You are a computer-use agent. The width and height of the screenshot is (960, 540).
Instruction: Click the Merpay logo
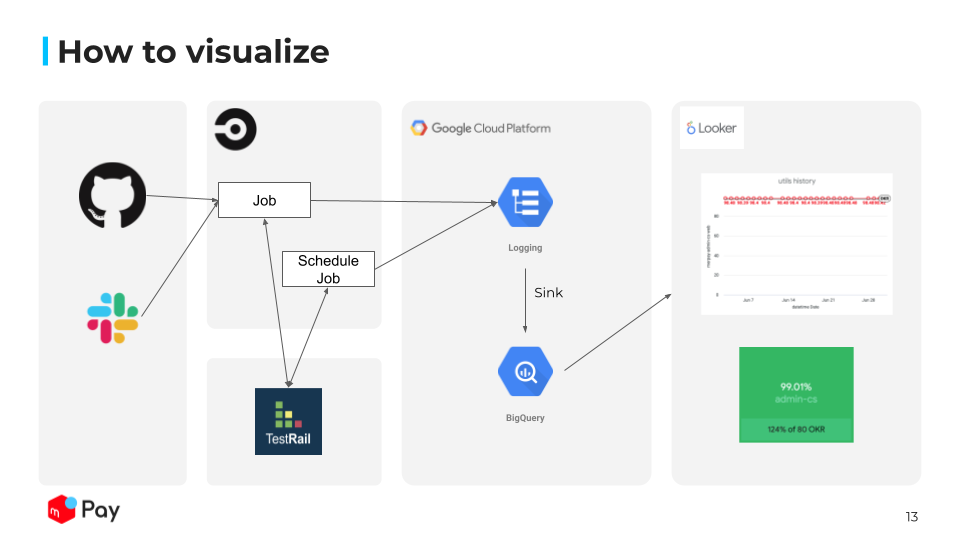pyautogui.click(x=84, y=509)
